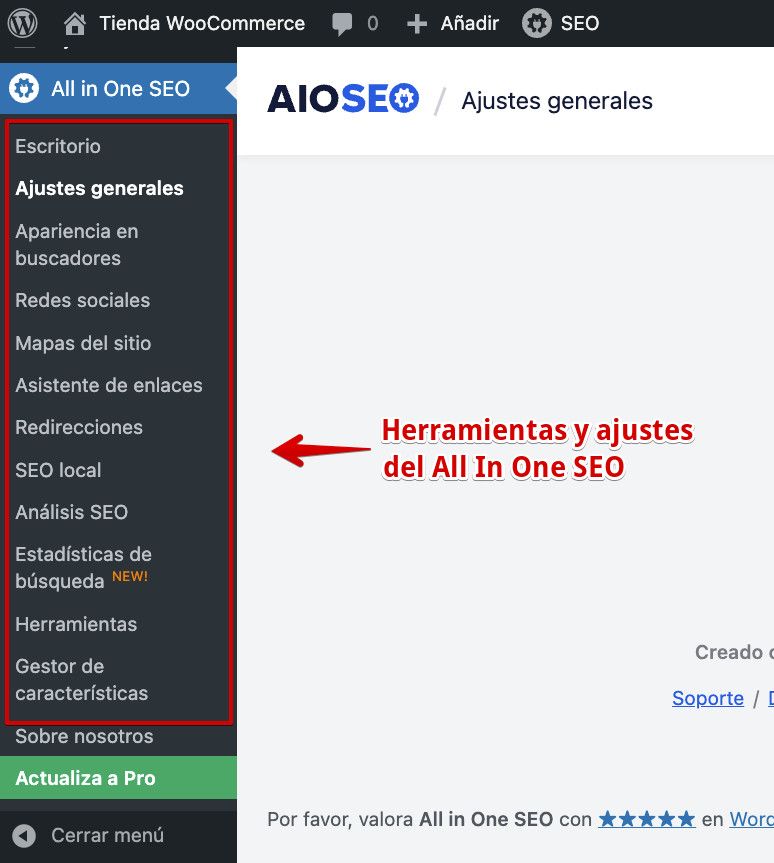Click the green Actualiza a Pro button

118,778
